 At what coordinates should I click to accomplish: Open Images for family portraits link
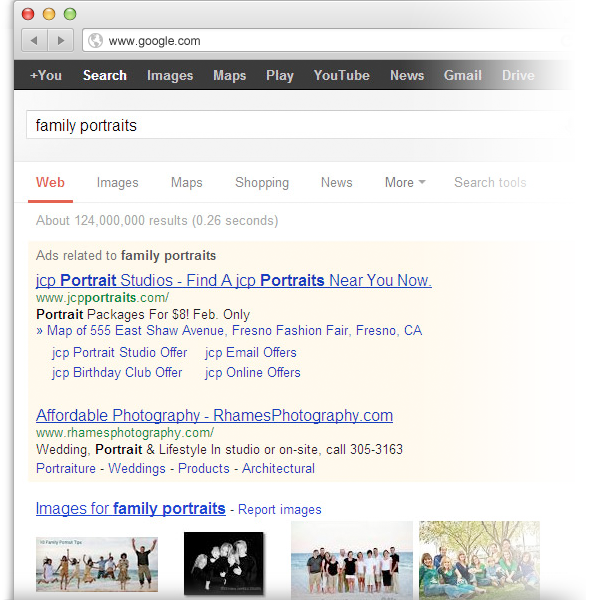[x=130, y=509]
